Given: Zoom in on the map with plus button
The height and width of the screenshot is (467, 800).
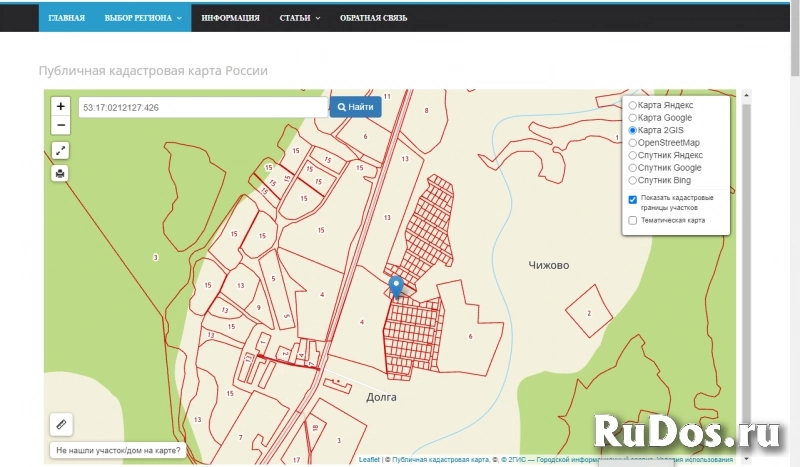Looking at the screenshot, I should click(x=61, y=106).
